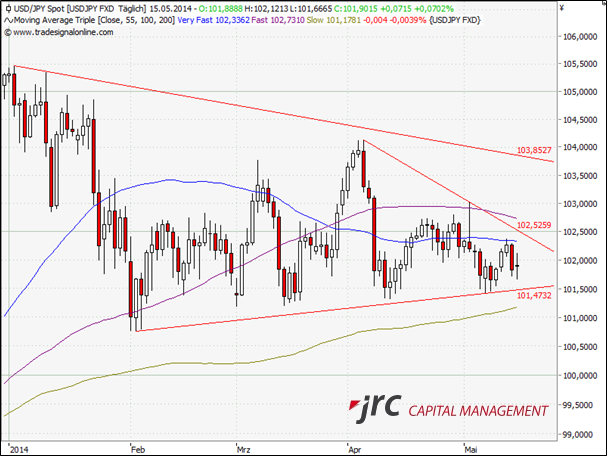607x456 pixels.
Task: Click the candlestick icon beside USD/JPY Spot
Action: (x=8, y=8)
